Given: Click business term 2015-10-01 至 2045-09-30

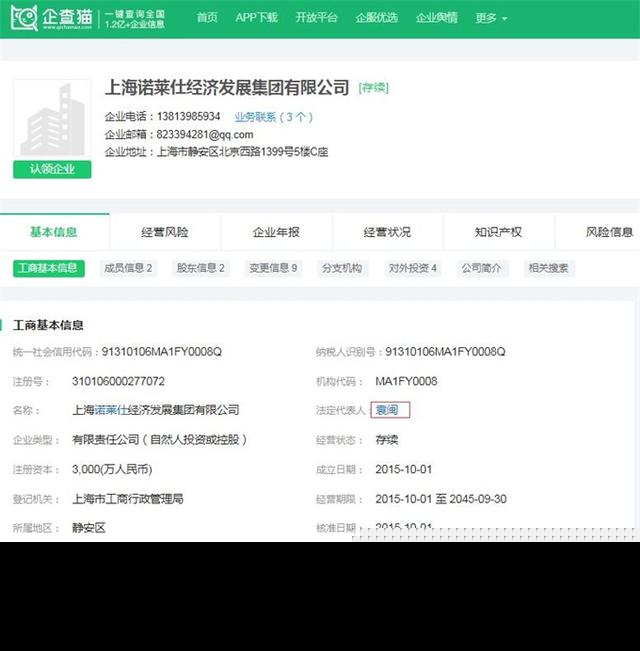Looking at the screenshot, I should 441,499.
